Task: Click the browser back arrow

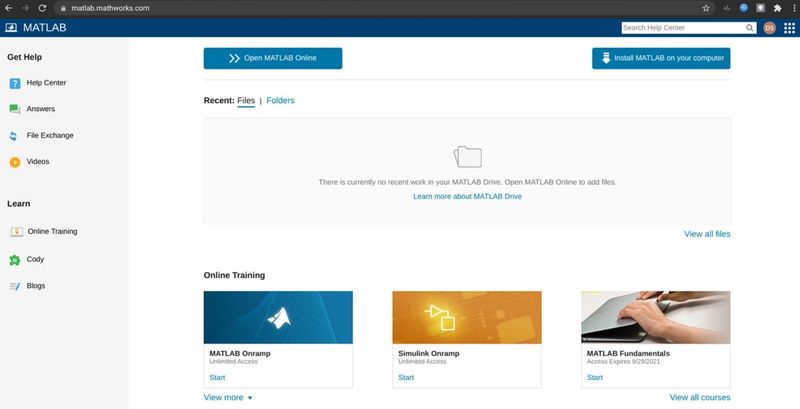Action: coord(8,8)
